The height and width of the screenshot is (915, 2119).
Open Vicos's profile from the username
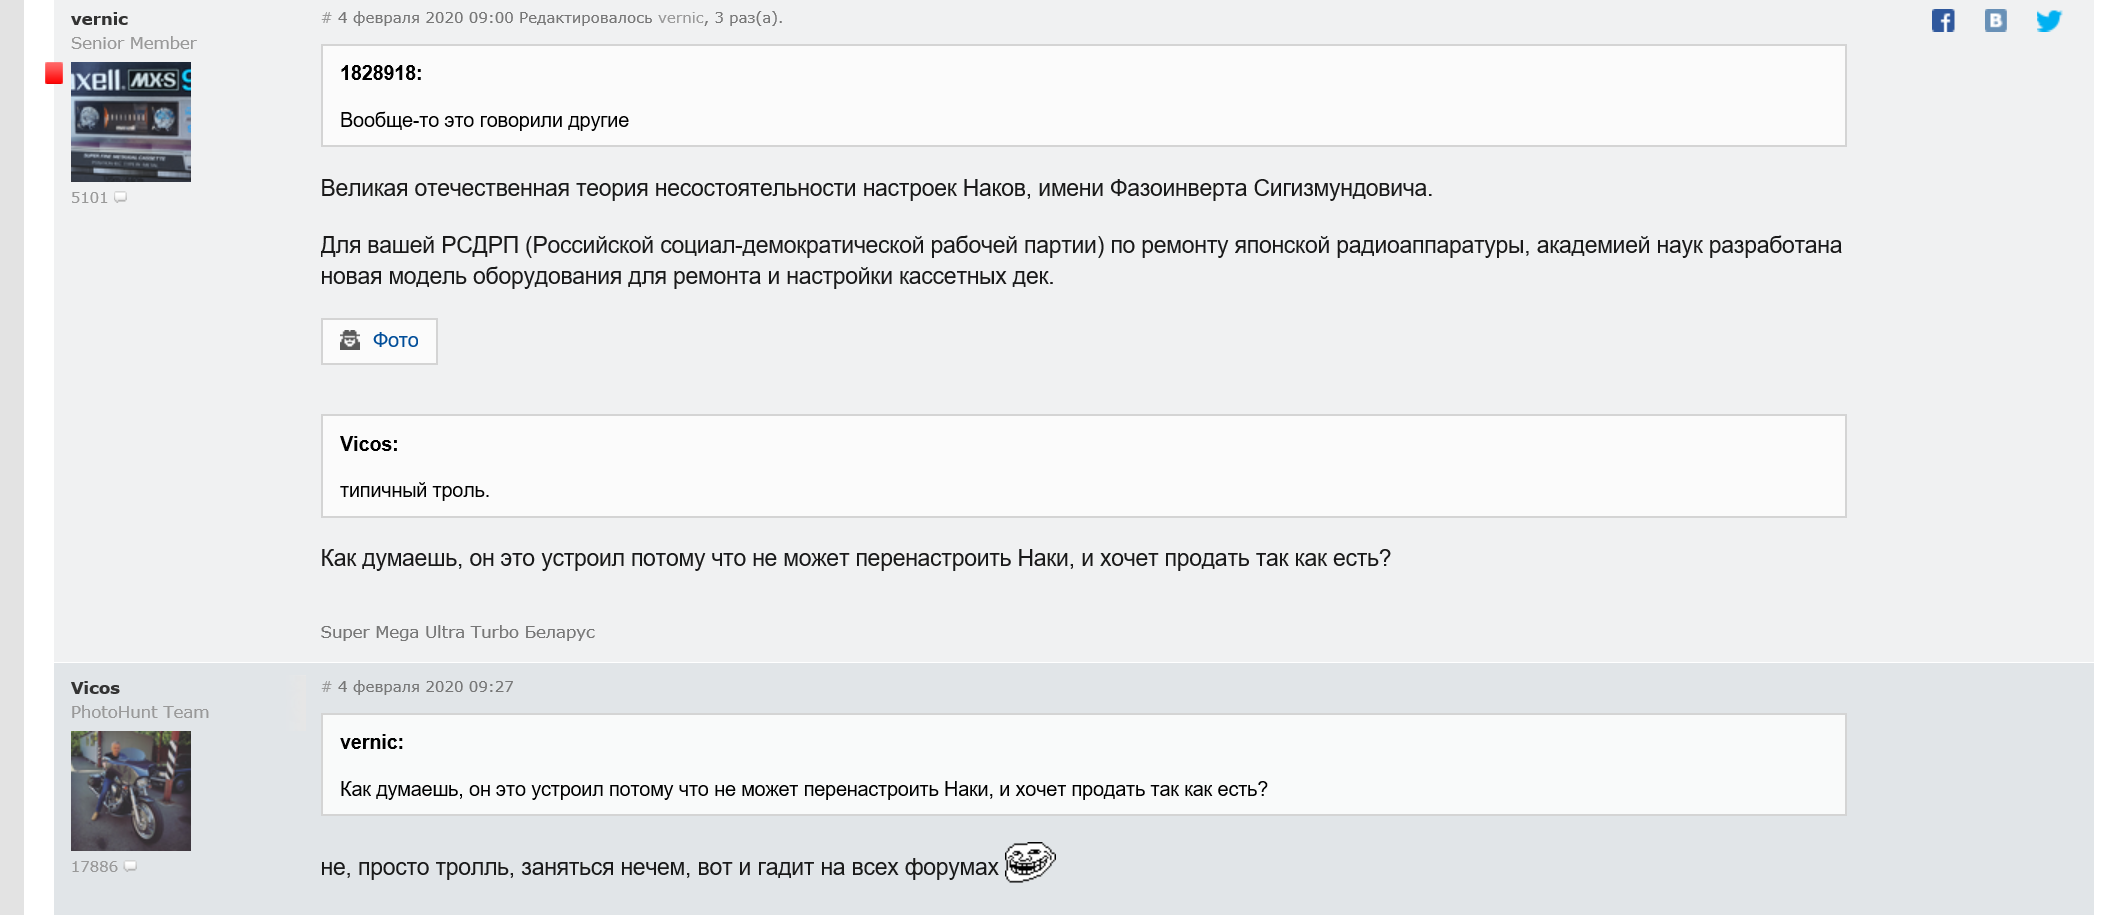pyautogui.click(x=95, y=688)
